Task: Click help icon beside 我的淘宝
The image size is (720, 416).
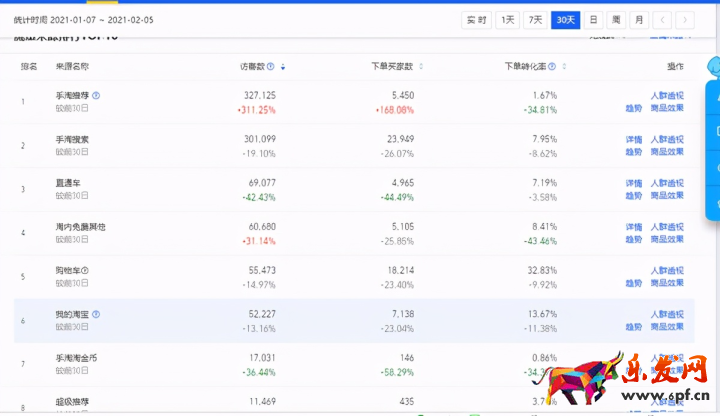Action: (x=96, y=315)
